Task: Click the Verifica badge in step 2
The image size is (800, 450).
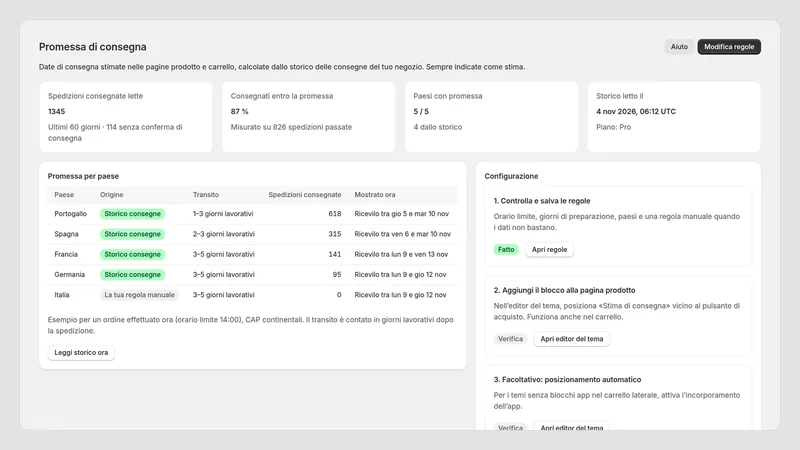Action: [x=510, y=339]
